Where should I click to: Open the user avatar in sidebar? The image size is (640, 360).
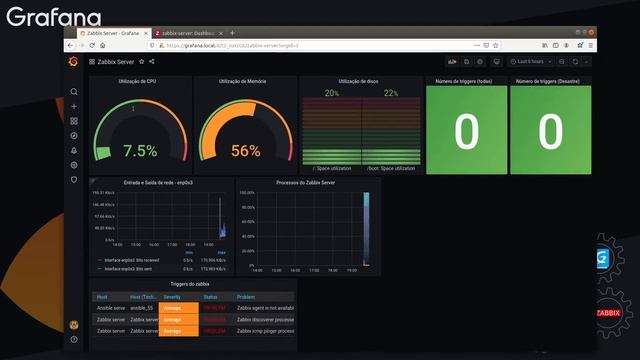pos(74,325)
